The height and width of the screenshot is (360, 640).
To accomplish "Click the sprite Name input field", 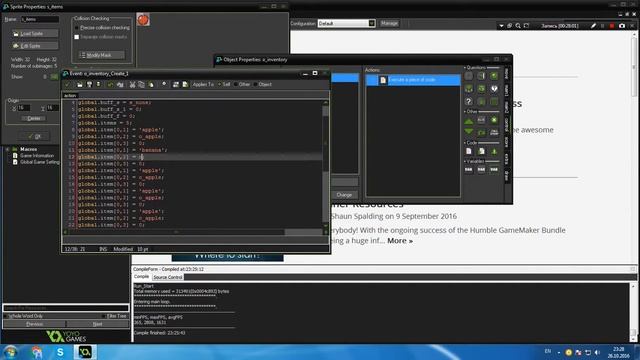I will (x=40, y=19).
